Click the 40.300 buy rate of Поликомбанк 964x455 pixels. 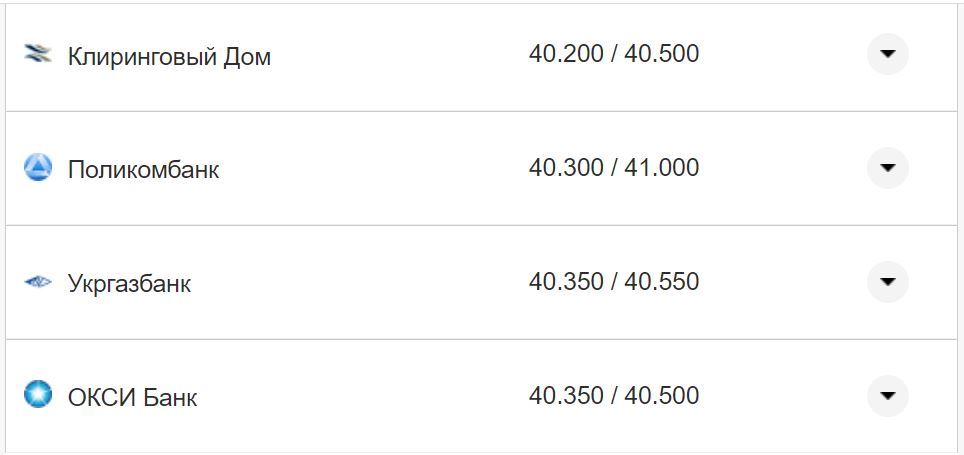[566, 168]
